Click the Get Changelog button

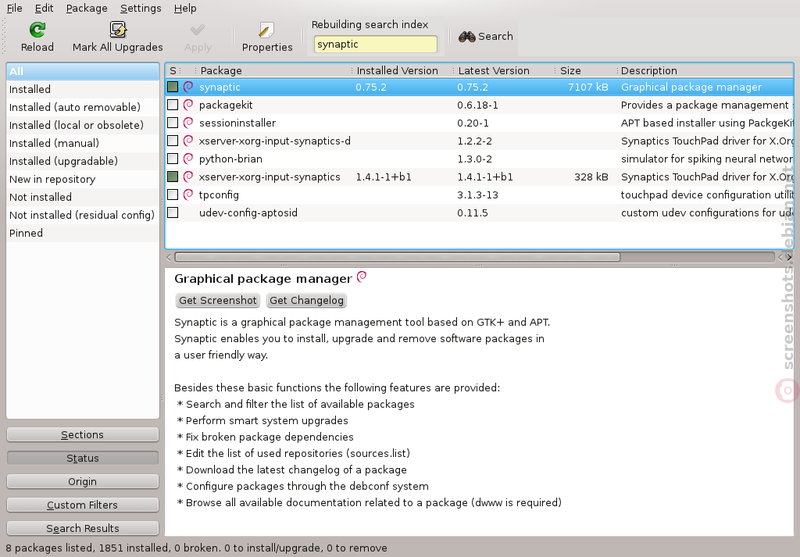click(306, 300)
